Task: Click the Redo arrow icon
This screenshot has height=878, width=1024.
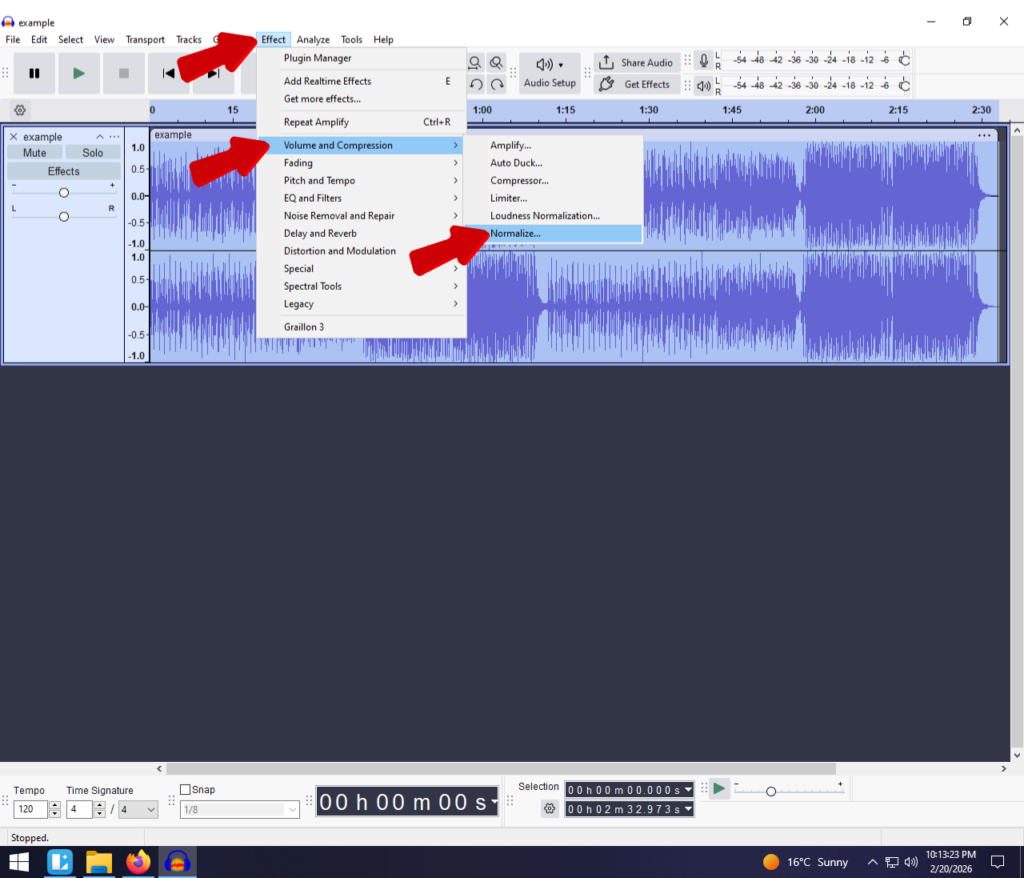Action: (496, 85)
